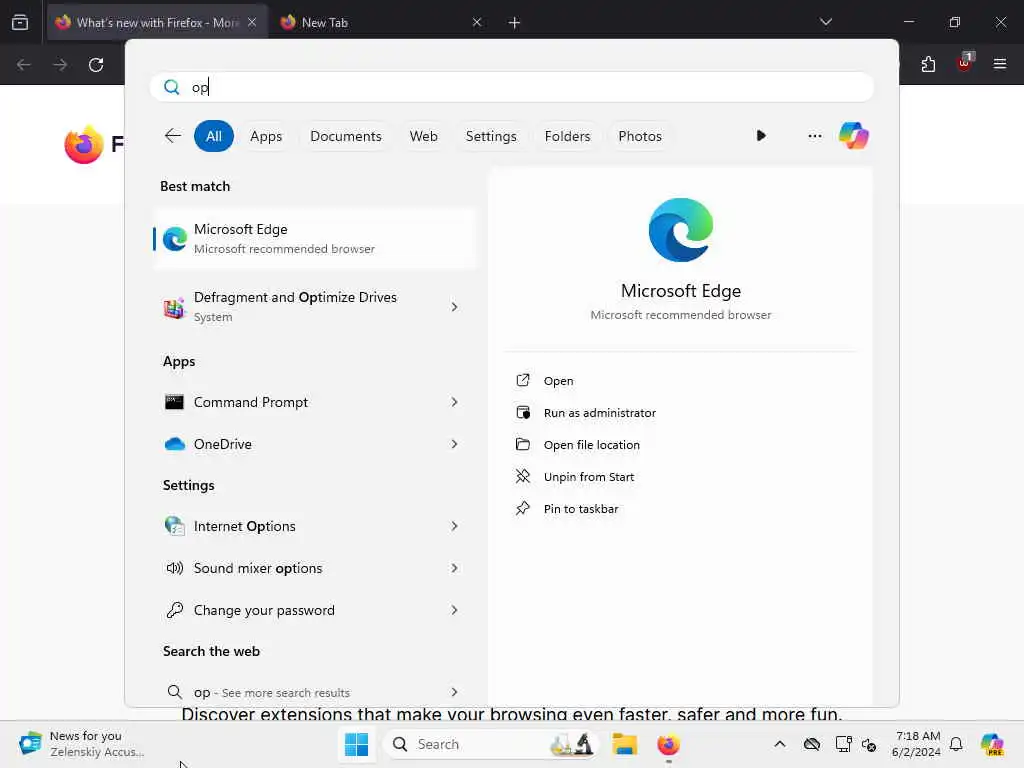This screenshot has width=1024, height=768.
Task: Click 'op - See more search results'
Action: (272, 692)
